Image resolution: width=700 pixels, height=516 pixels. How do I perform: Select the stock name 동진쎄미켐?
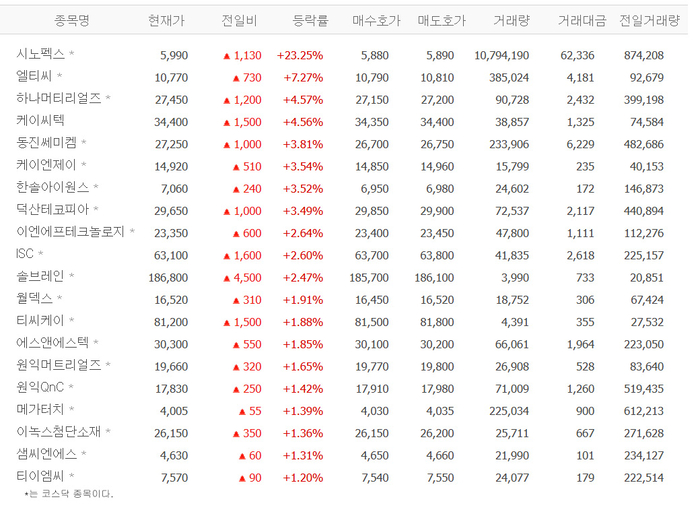tap(47, 143)
